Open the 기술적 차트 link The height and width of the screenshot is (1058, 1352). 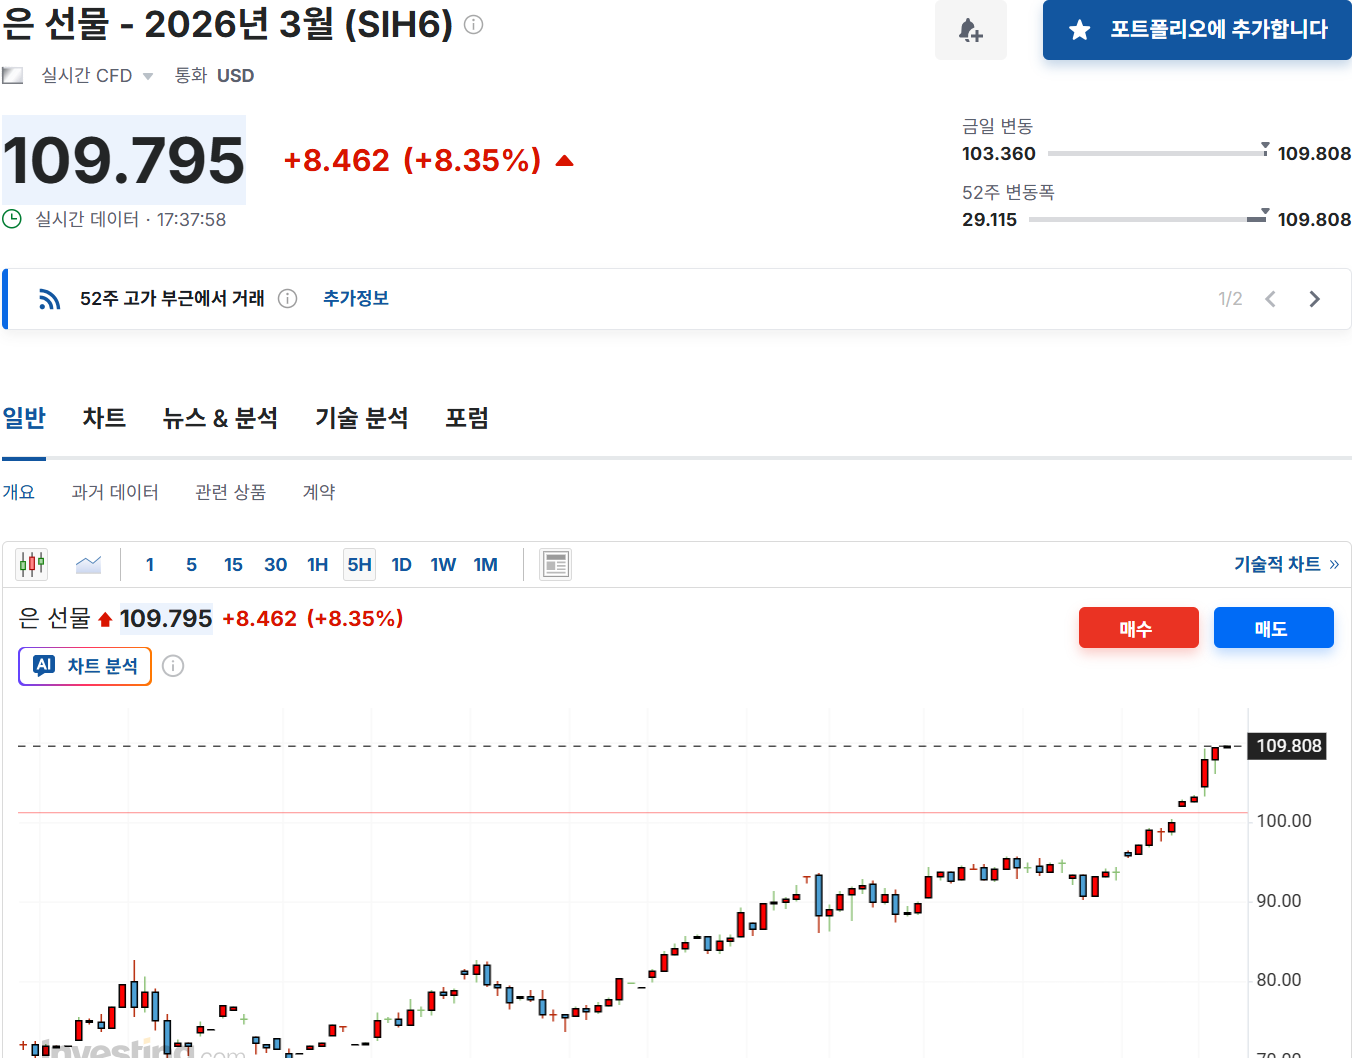pos(1285,564)
